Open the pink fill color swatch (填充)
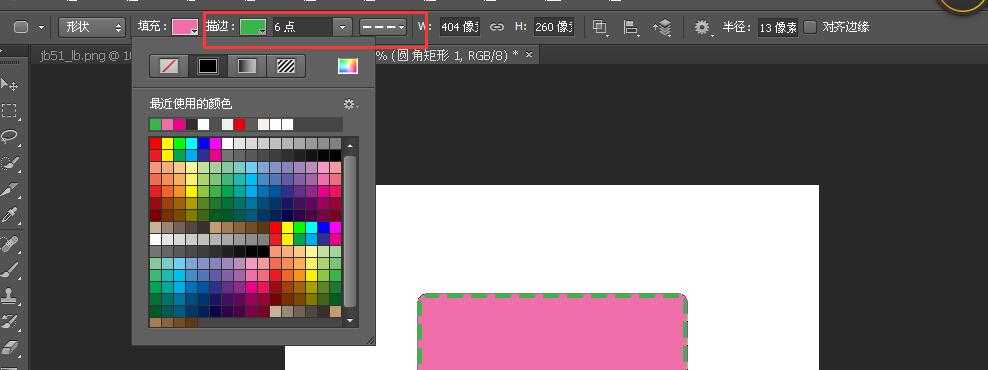This screenshot has width=988, height=370. 185,27
